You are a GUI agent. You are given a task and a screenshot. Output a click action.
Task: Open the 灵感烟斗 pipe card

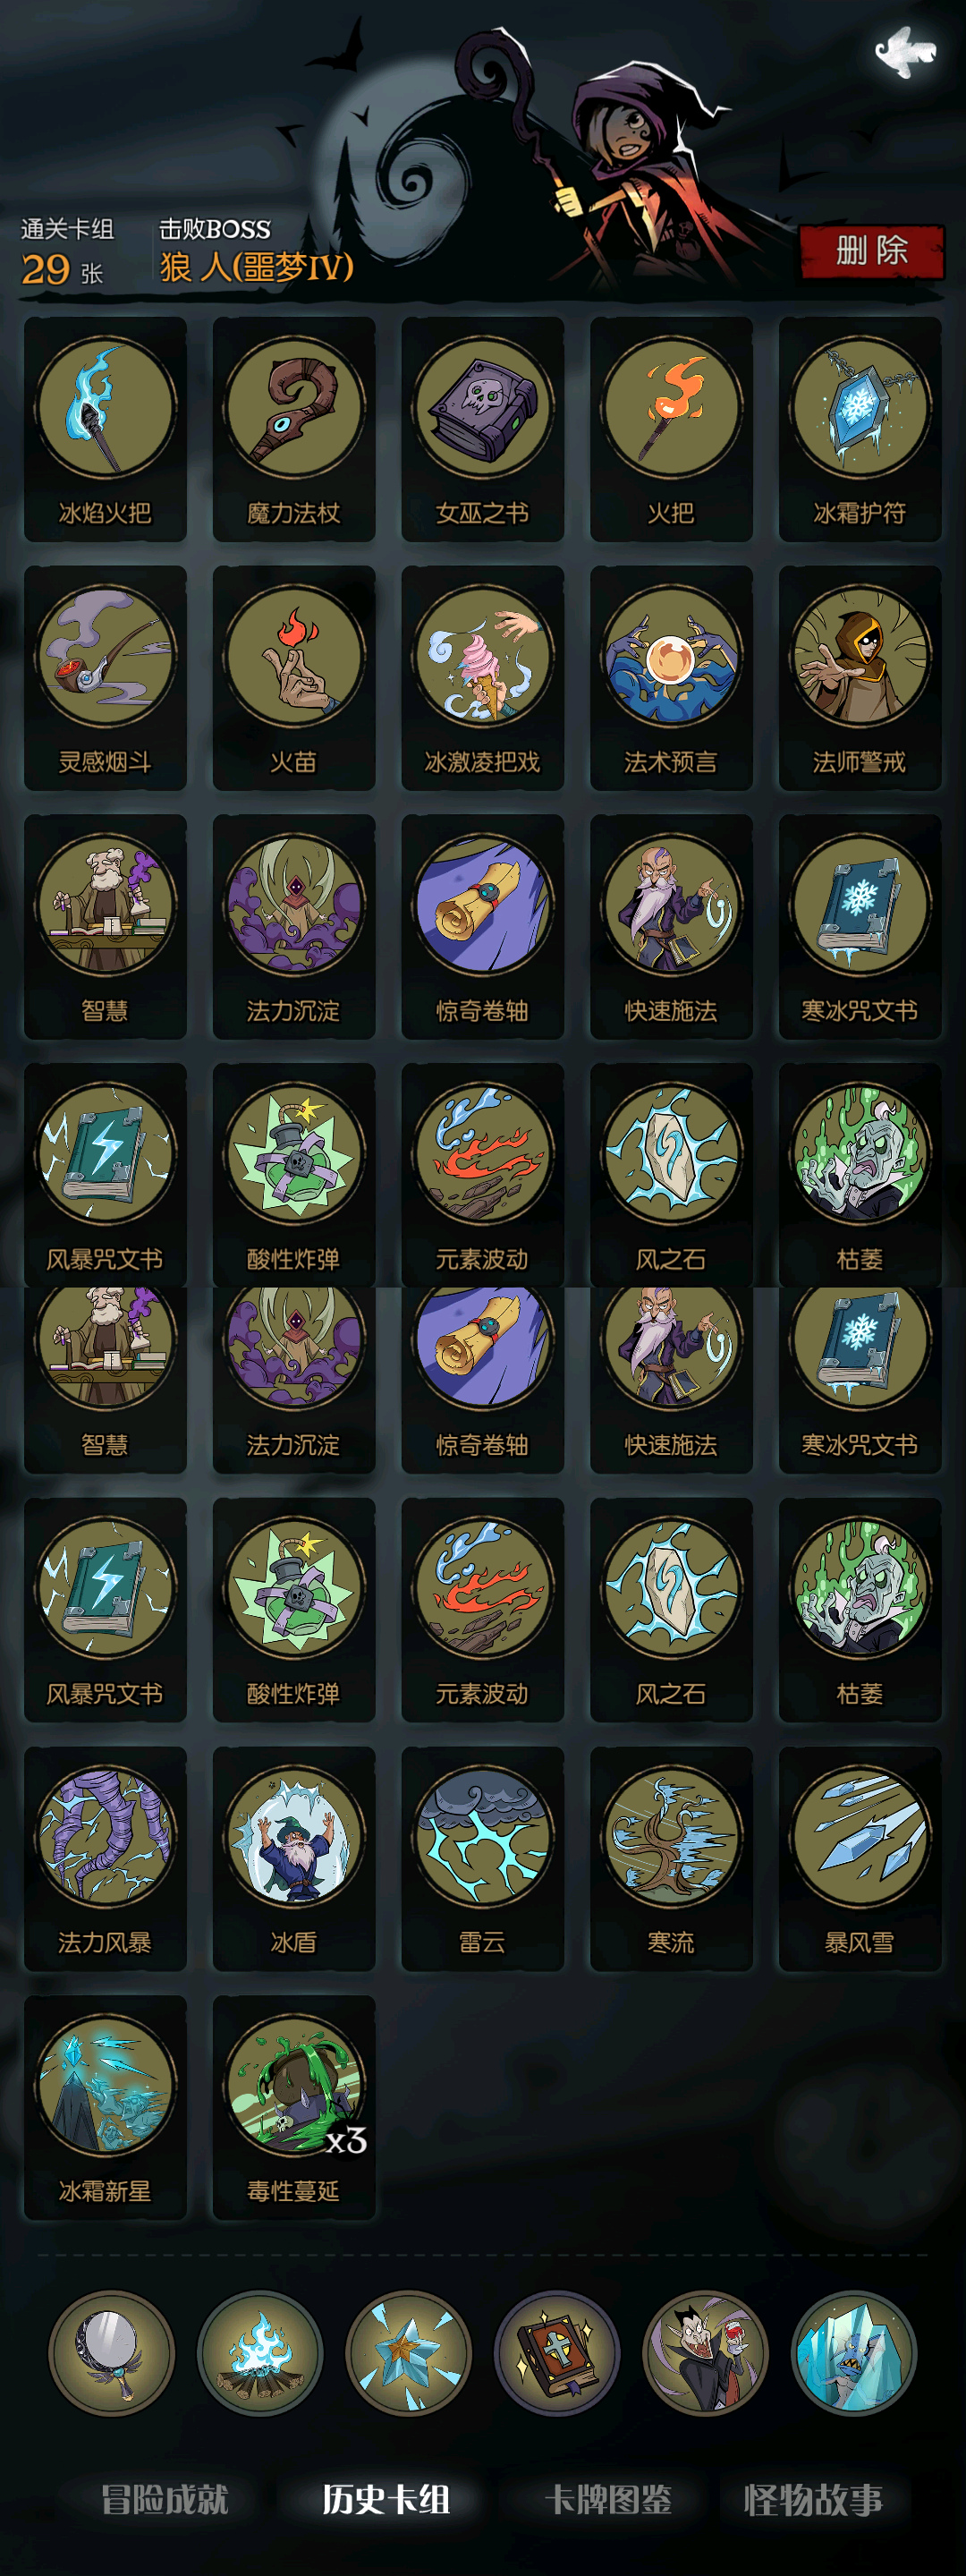105,678
